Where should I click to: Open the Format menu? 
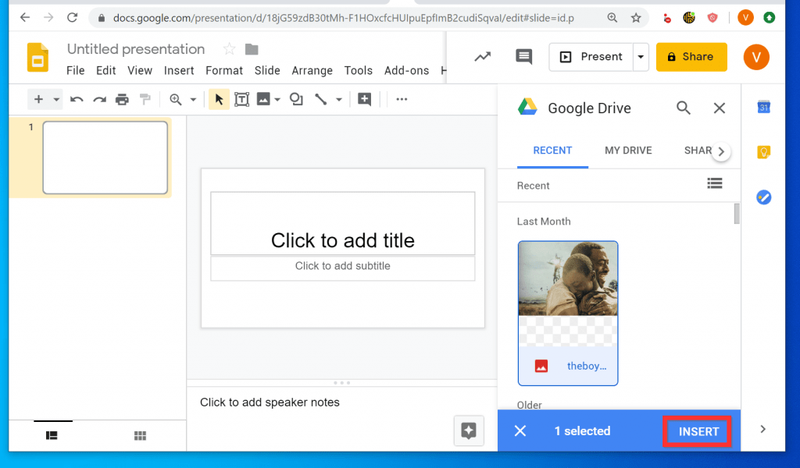(224, 70)
